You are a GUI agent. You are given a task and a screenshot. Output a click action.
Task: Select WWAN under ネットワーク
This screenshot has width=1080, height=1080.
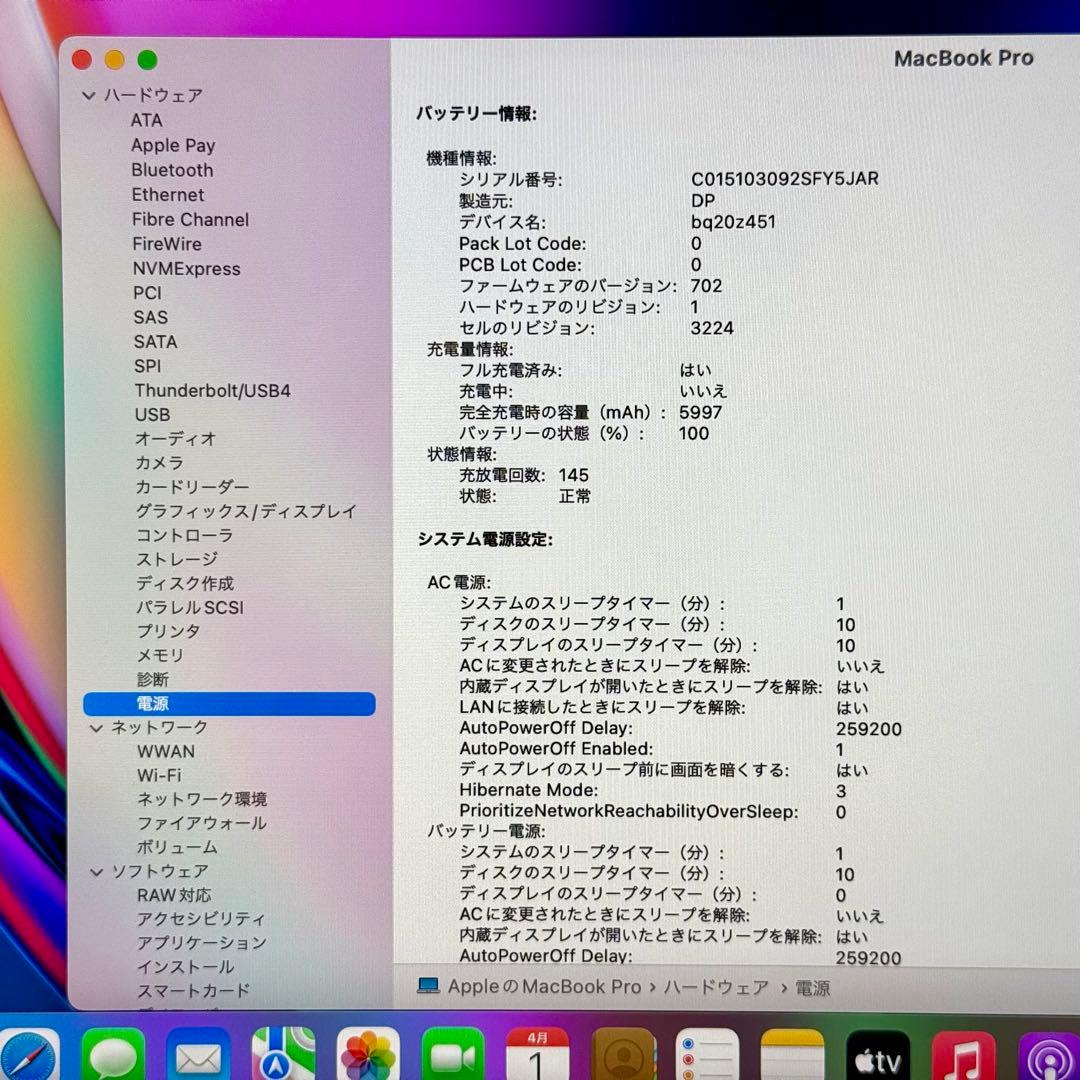pos(166,751)
